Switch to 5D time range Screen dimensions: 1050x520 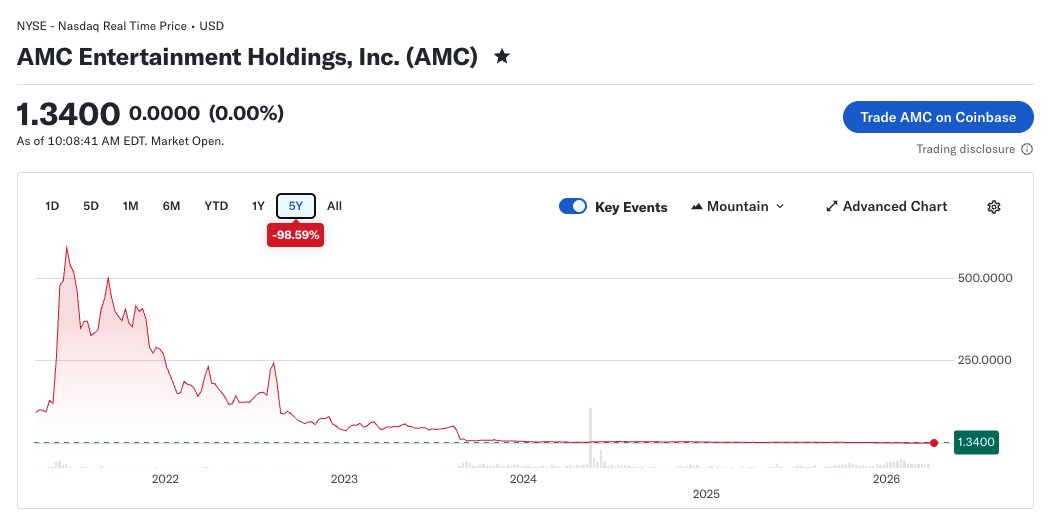(91, 207)
